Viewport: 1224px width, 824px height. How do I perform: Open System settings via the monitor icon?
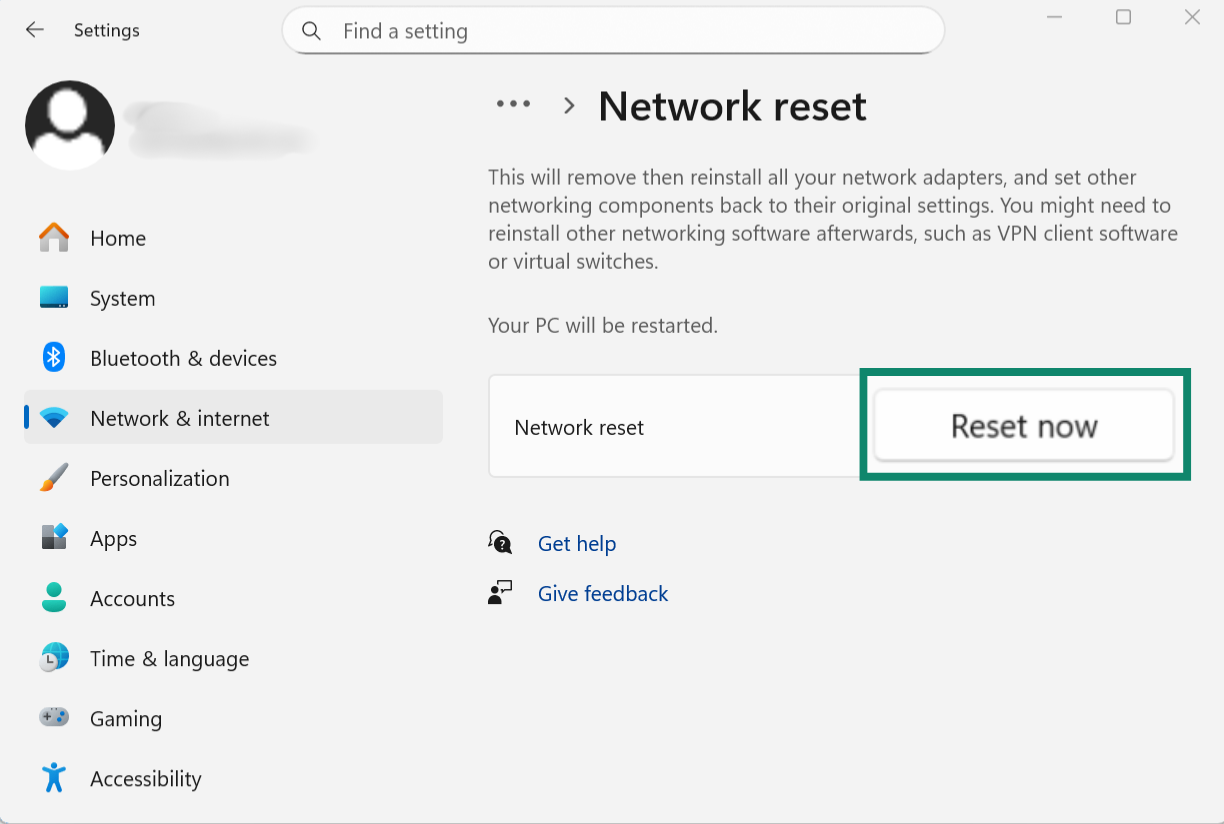pos(53,298)
